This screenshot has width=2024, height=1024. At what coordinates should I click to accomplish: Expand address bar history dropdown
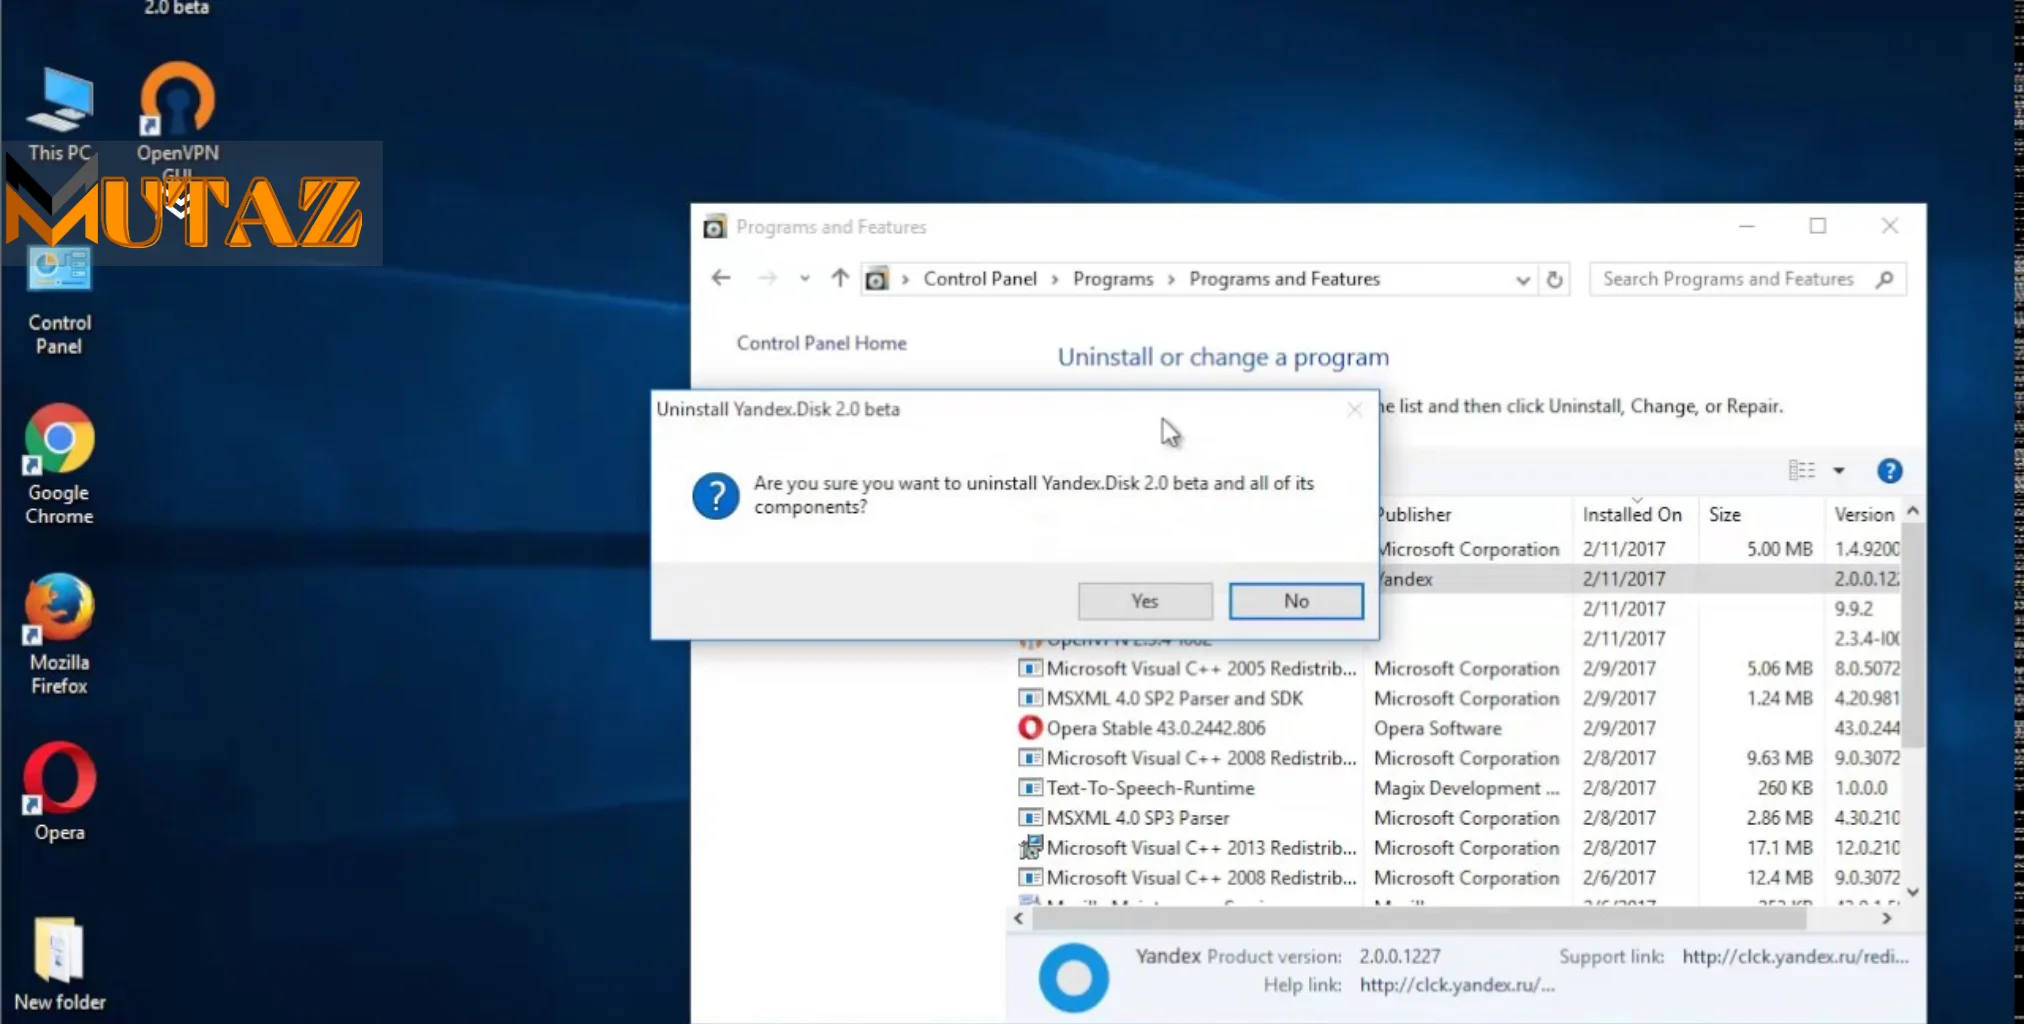(1522, 280)
